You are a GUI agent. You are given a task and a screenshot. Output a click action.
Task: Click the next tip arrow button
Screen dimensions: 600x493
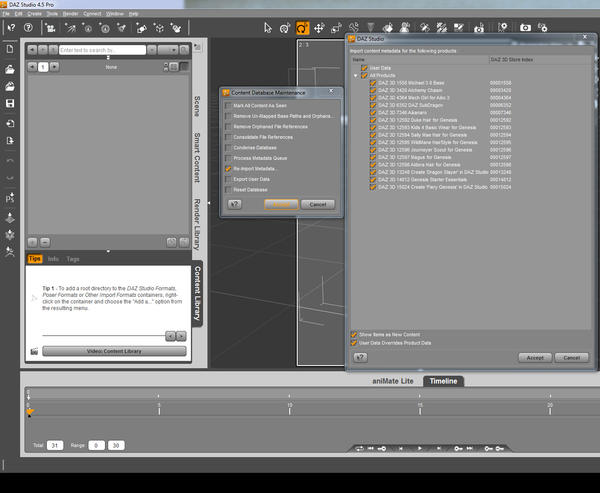point(181,336)
